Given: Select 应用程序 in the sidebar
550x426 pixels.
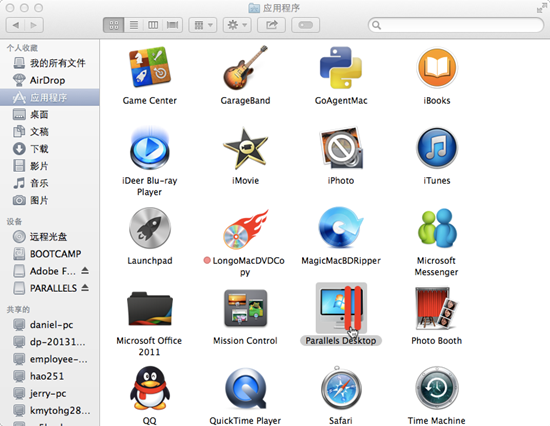Looking at the screenshot, I should pos(49,97).
